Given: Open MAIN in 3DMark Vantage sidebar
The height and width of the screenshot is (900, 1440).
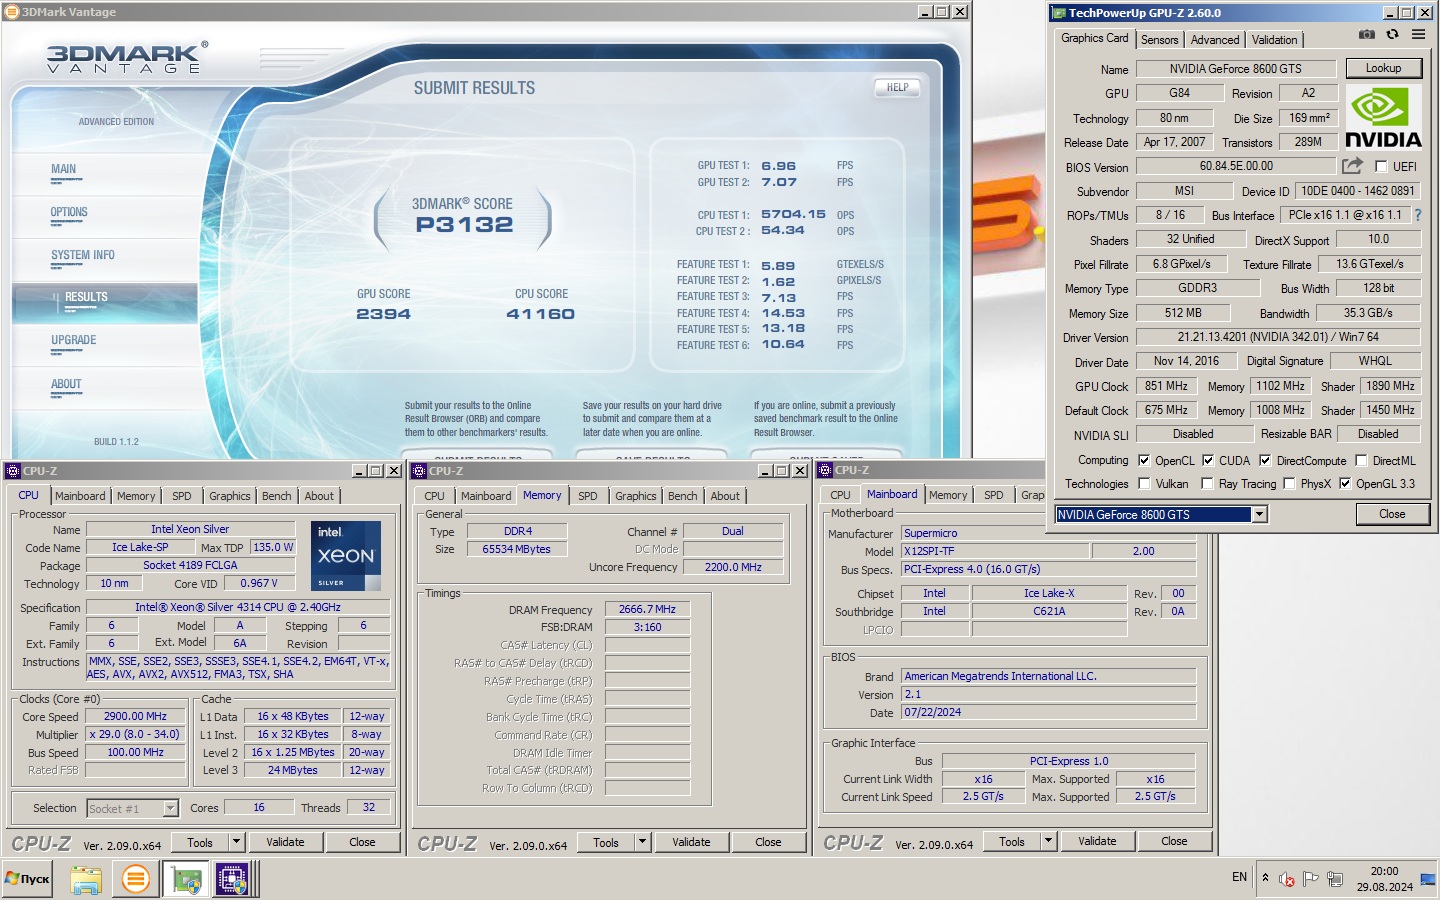Looking at the screenshot, I should [x=64, y=170].
